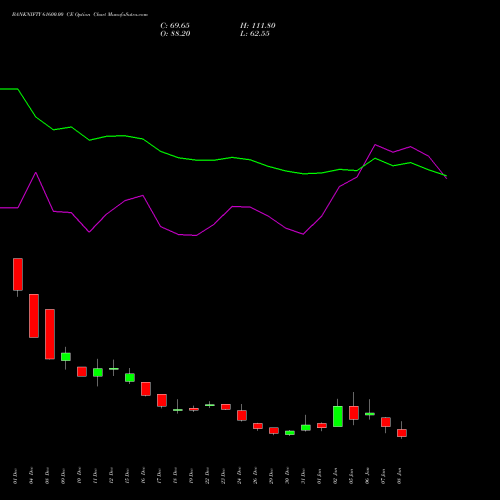
Task: Click the 18 Dec date label
Action: pyautogui.click(x=175, y=476)
